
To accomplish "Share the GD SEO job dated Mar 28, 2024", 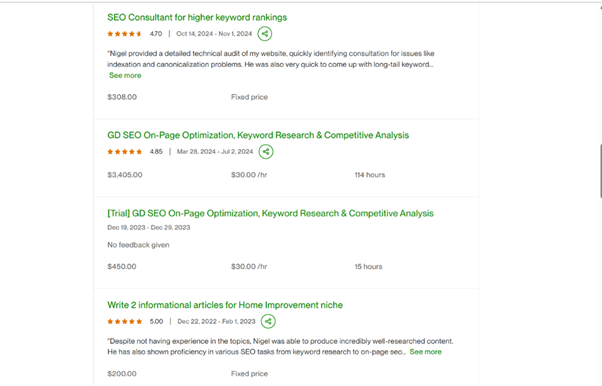I will click(266, 151).
